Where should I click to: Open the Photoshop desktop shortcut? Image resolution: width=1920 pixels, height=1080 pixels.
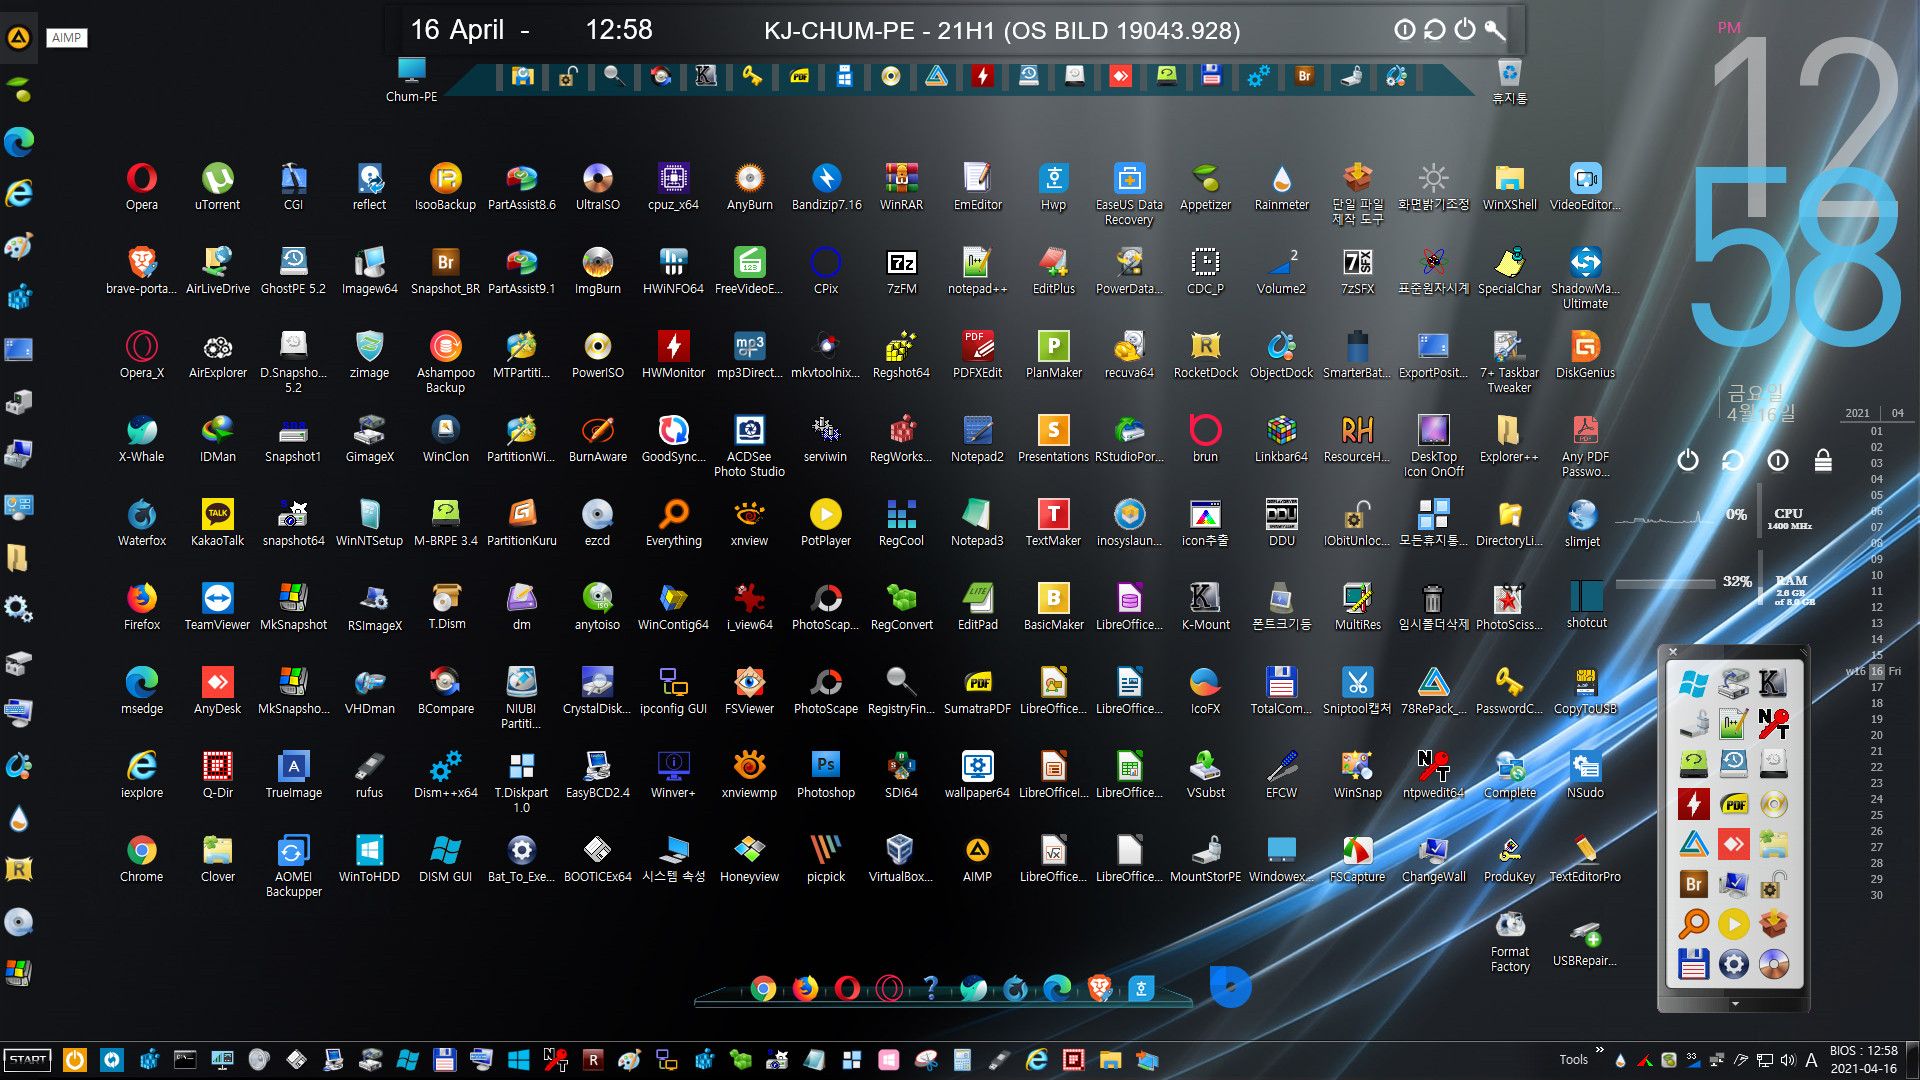coord(825,774)
